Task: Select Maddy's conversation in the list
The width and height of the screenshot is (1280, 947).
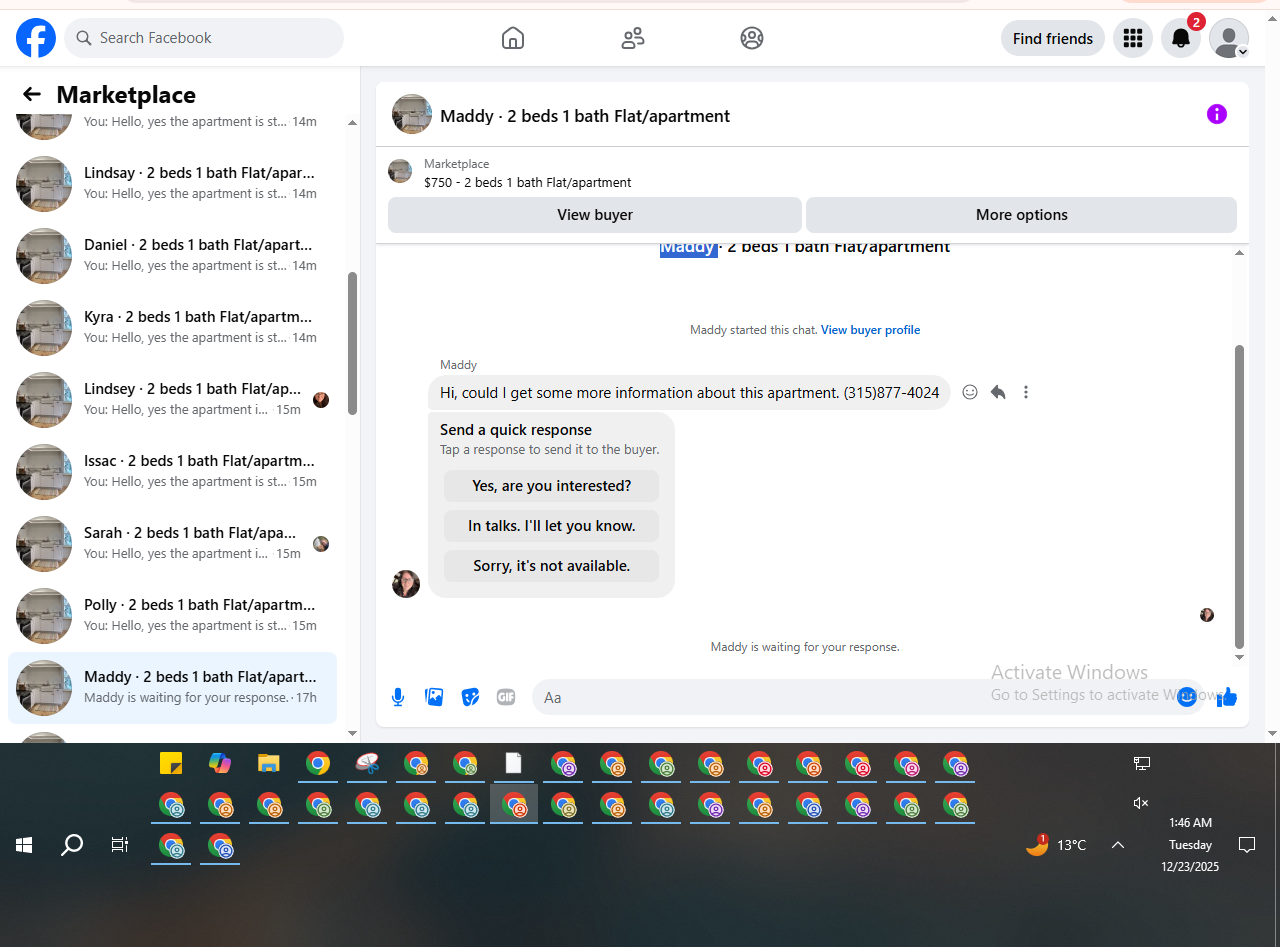Action: [x=172, y=688]
